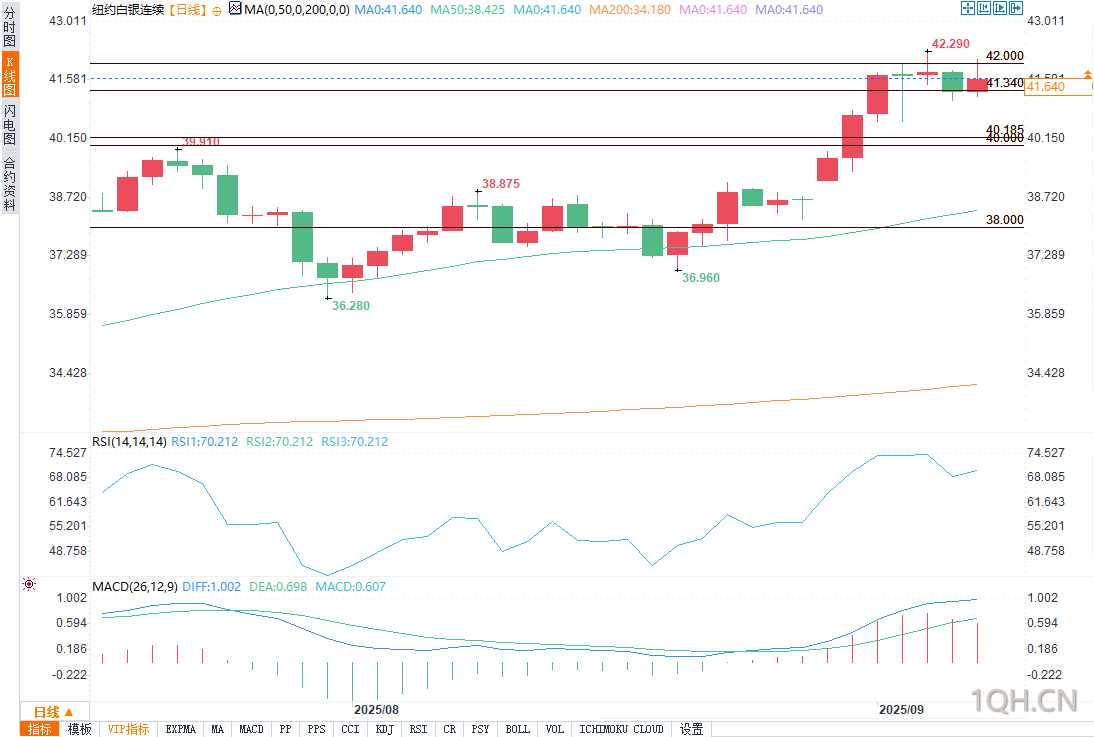
Task: Select the 模板 bottom tab
Action: [x=80, y=729]
